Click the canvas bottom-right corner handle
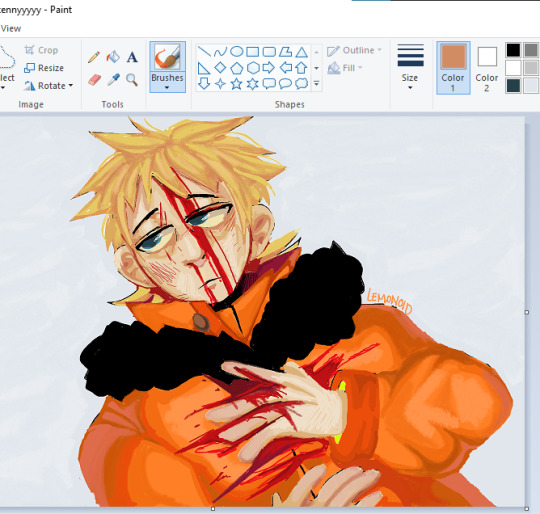 pos(526,508)
